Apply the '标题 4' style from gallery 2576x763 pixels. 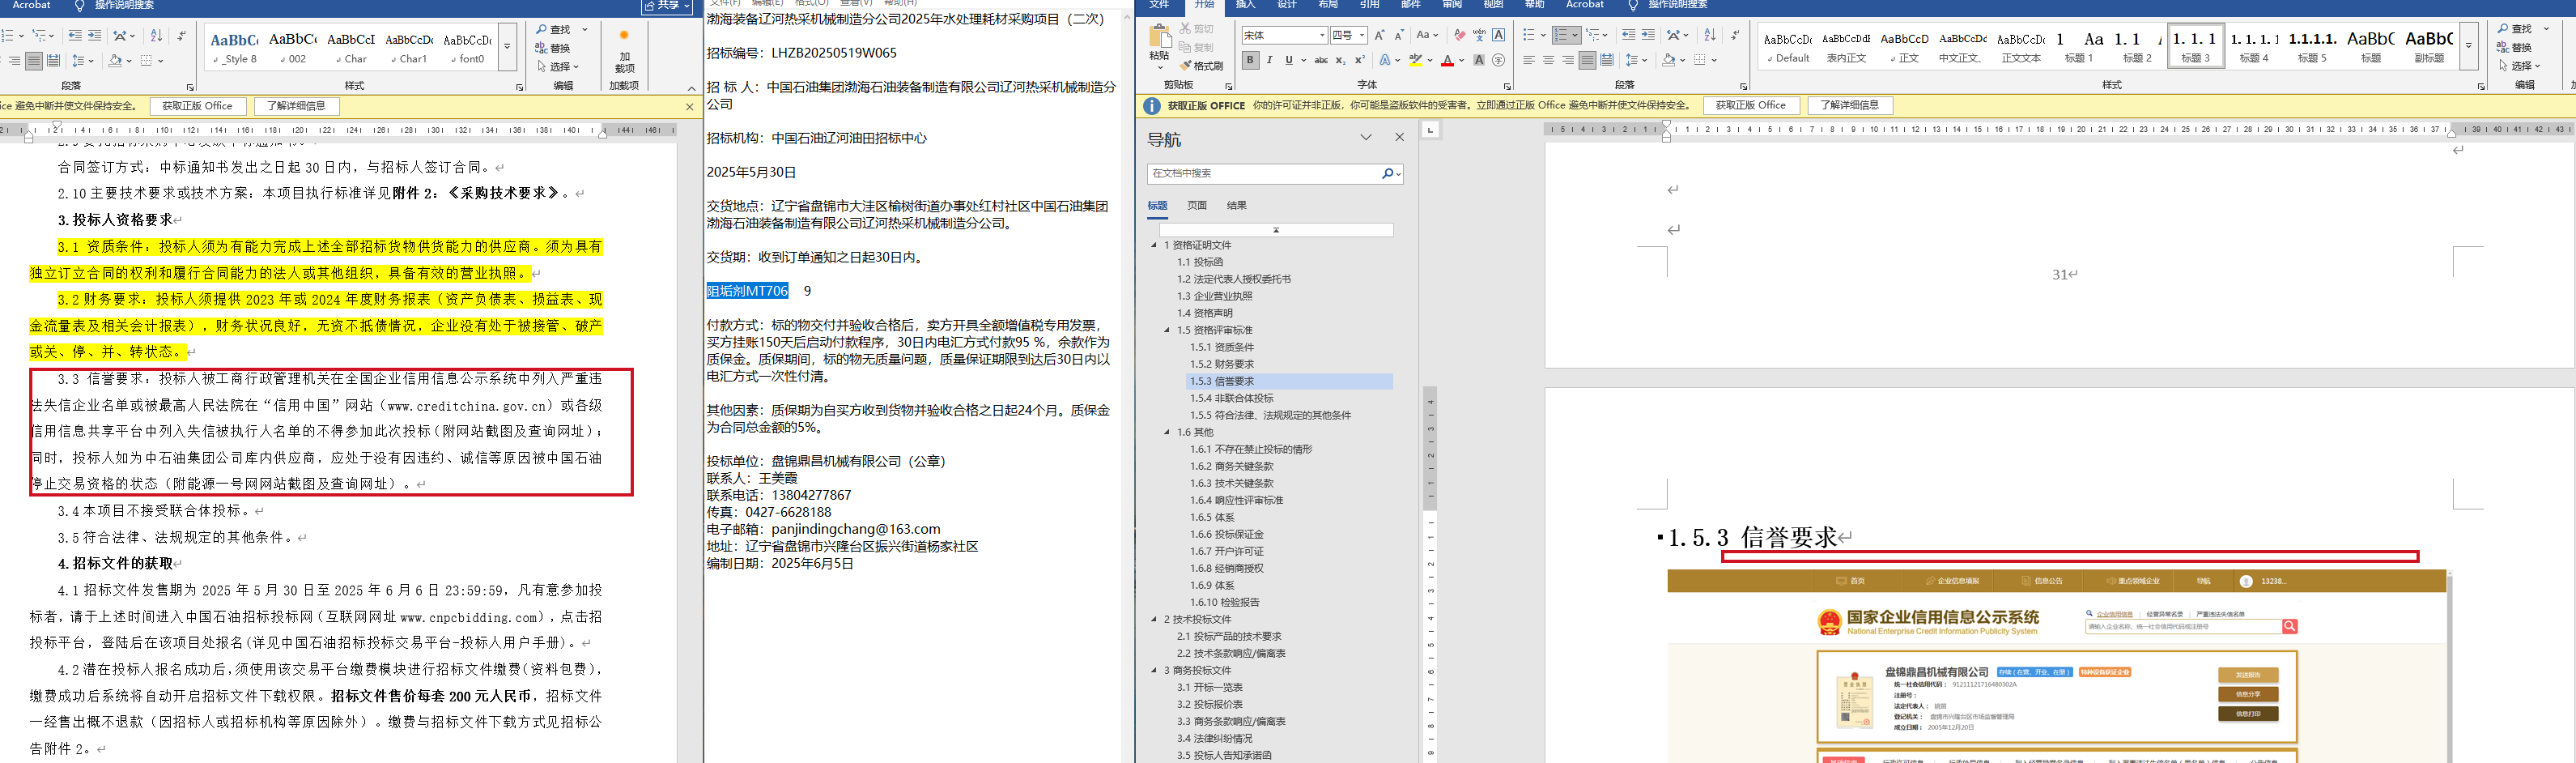[x=2254, y=46]
